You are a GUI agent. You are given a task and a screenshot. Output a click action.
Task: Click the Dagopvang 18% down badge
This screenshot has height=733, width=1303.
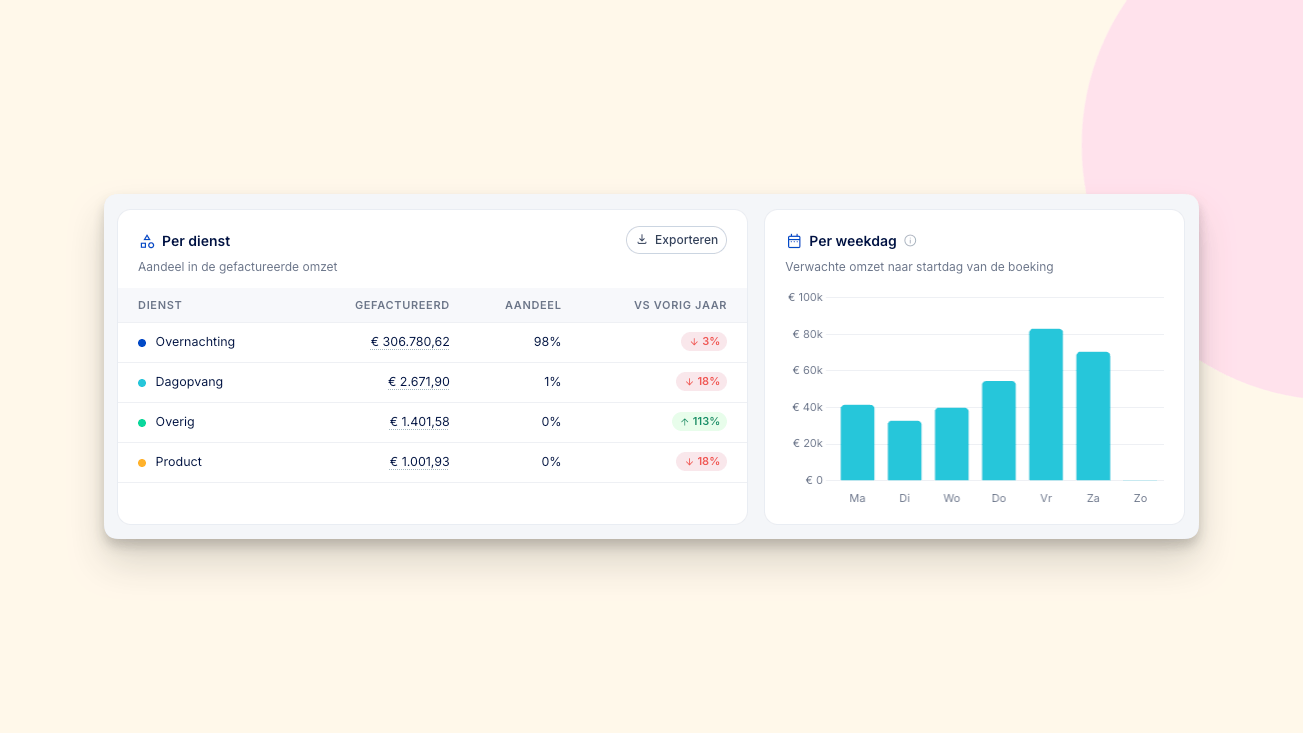tap(701, 382)
